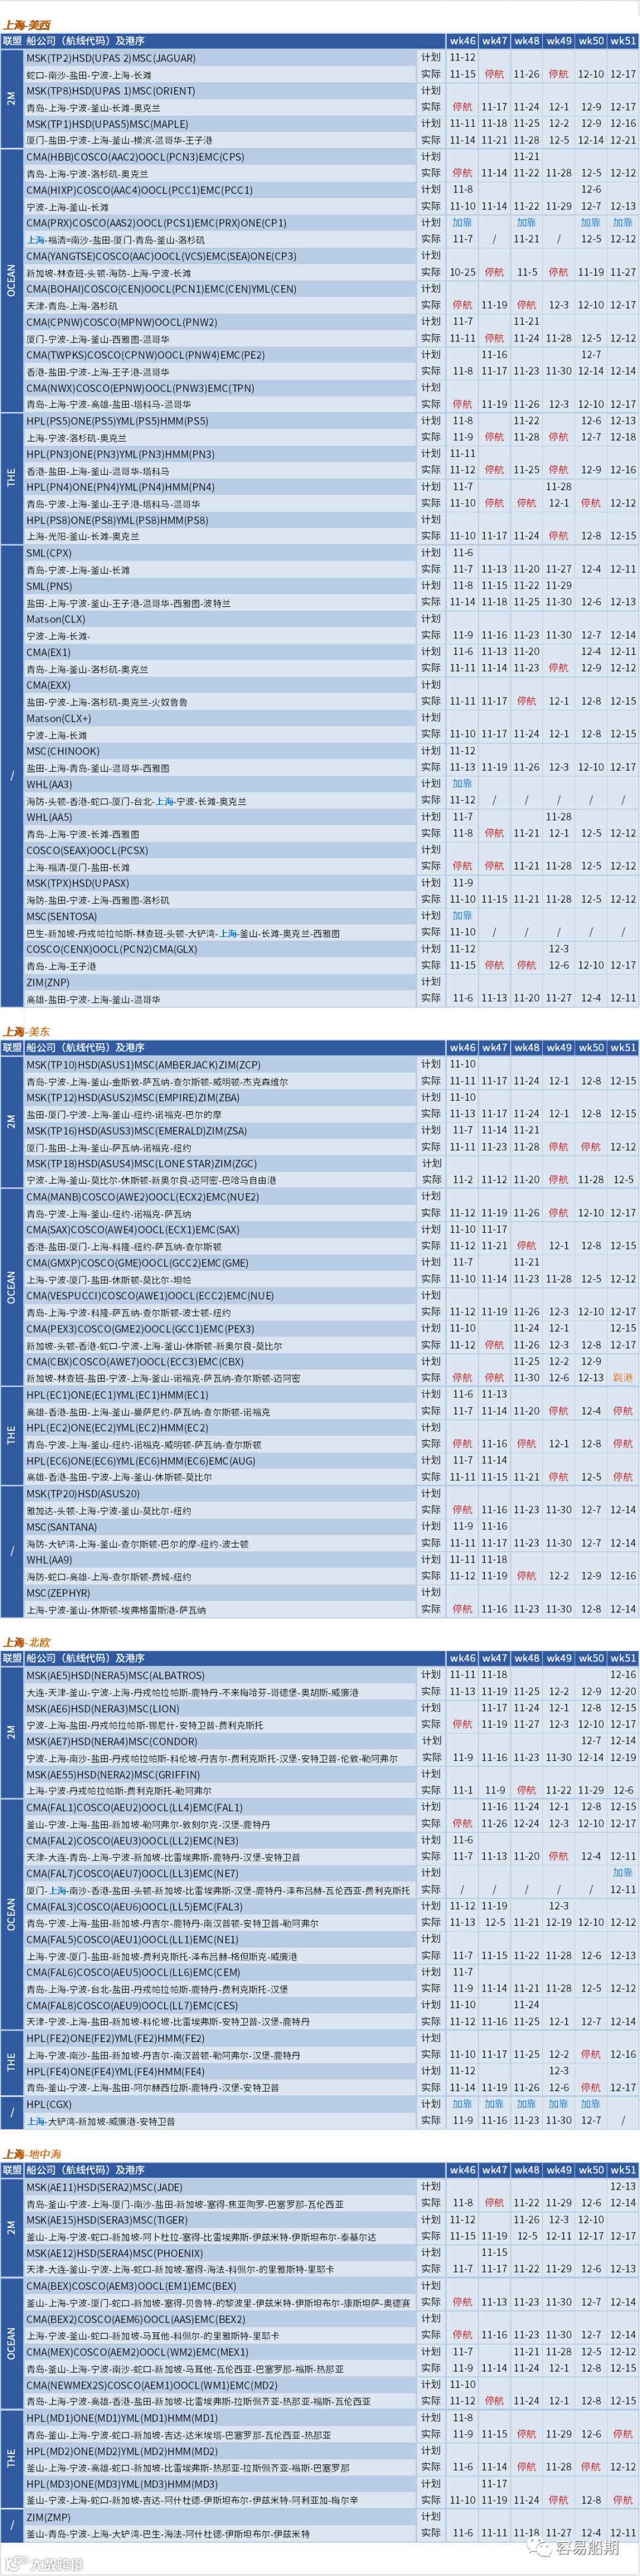The image size is (640, 2576).
Task: Click MSK(TP20)HSD(ASUS20) service name
Action: pos(83,1494)
